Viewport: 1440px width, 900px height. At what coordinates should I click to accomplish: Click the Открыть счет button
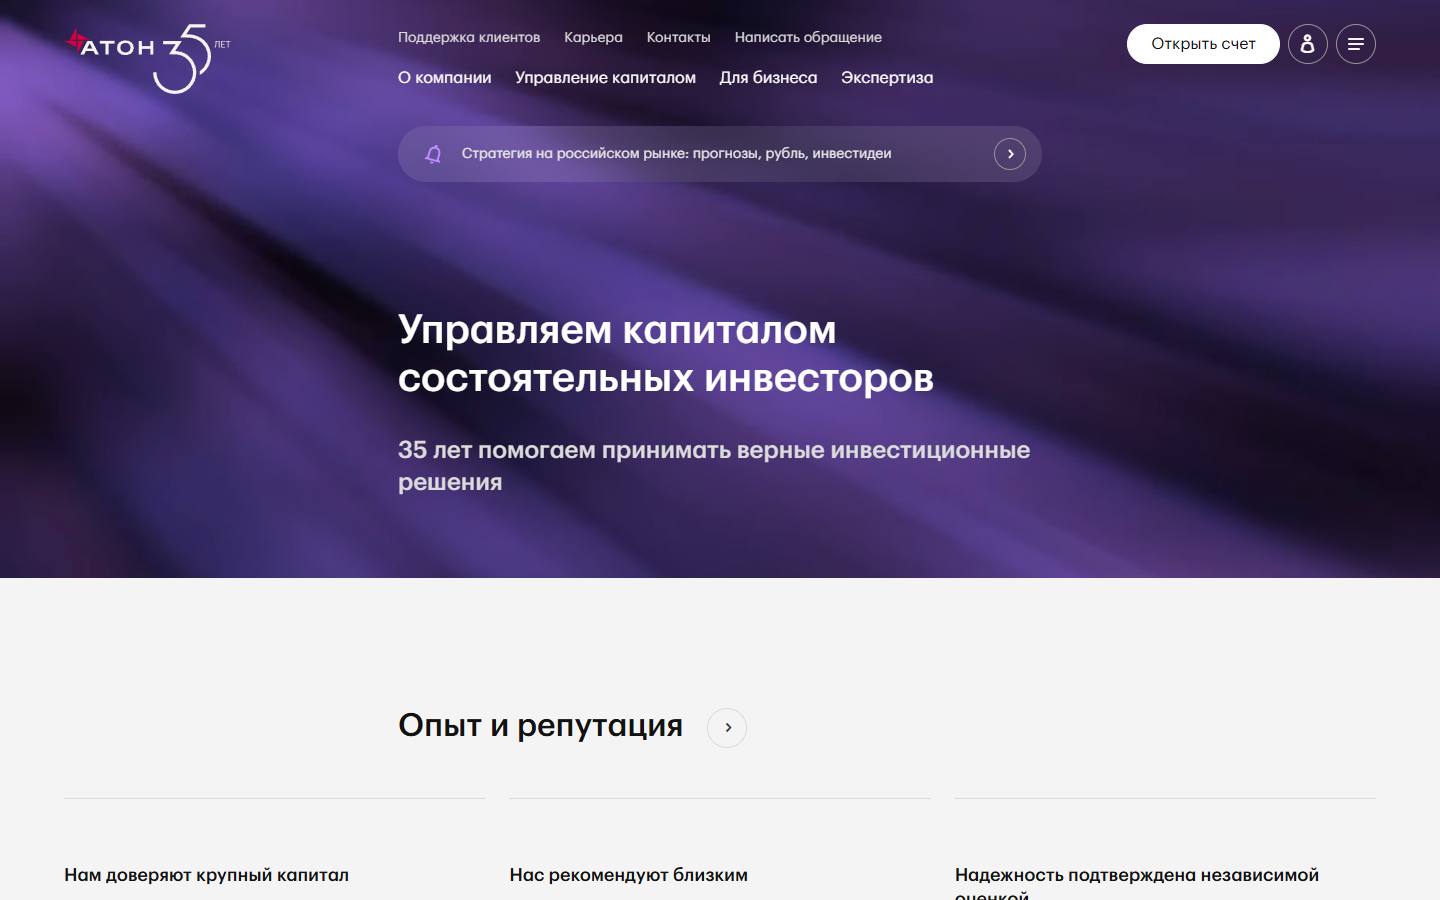(x=1203, y=44)
